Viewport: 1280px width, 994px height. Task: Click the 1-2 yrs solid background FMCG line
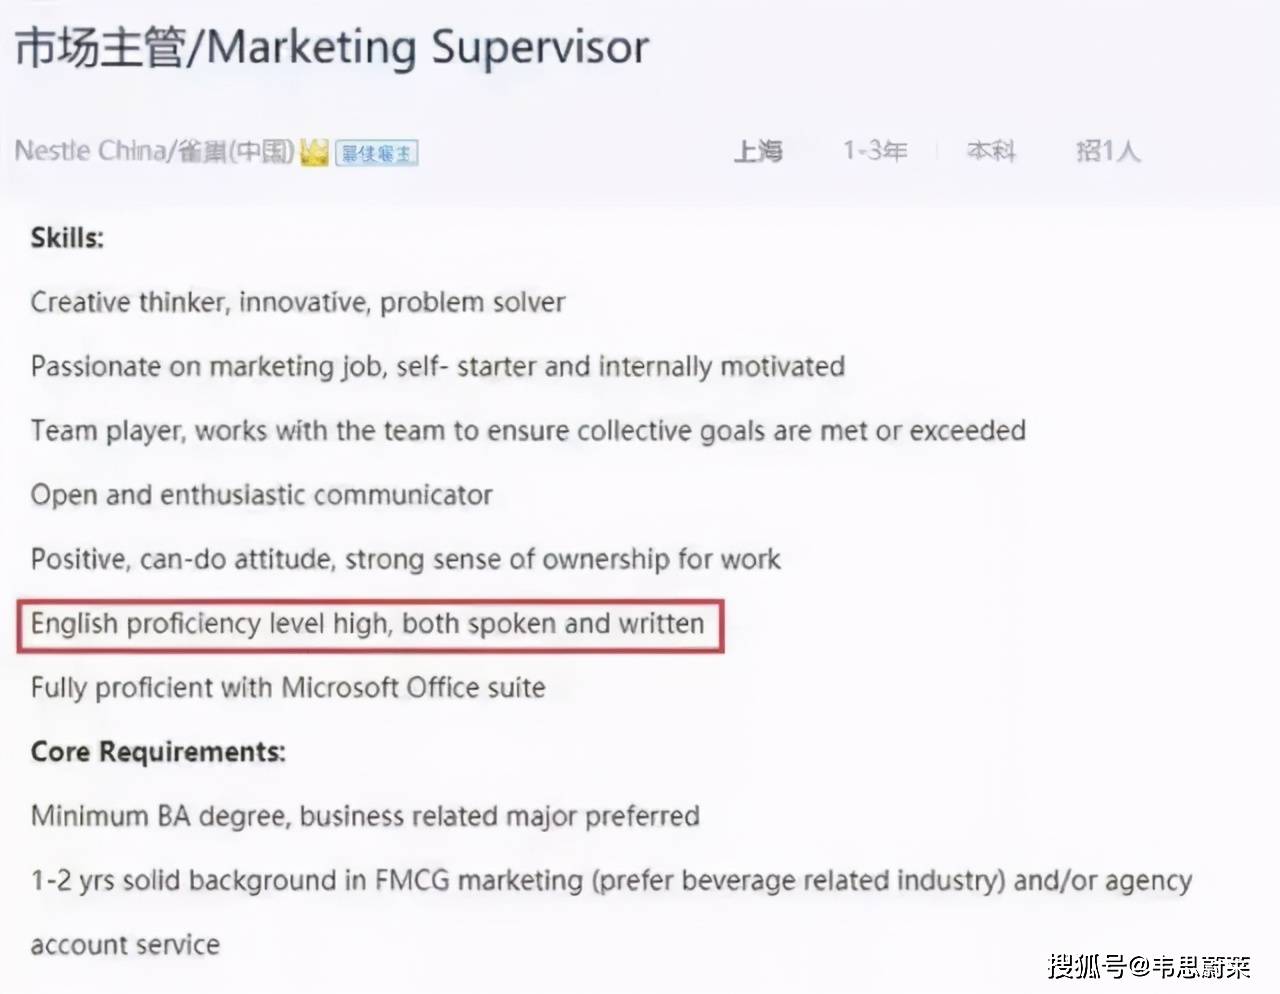coord(611,881)
